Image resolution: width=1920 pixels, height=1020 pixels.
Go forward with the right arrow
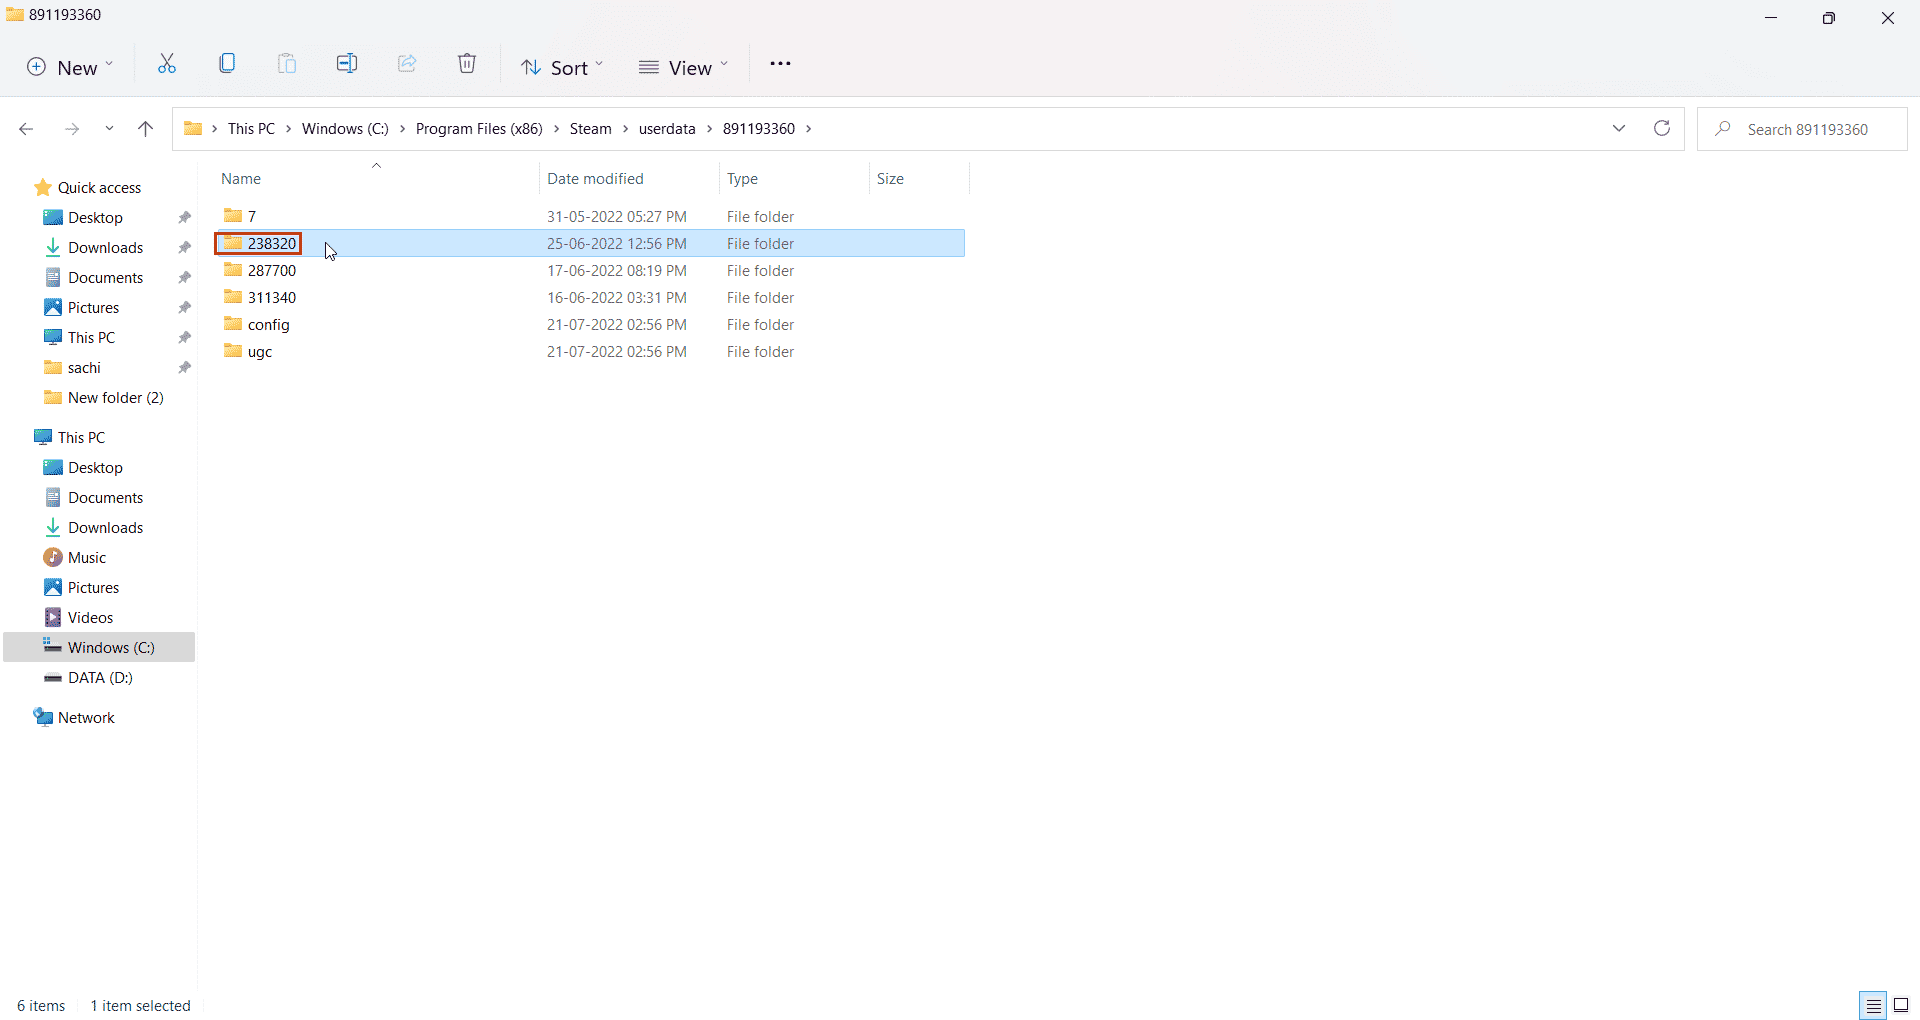[71, 129]
